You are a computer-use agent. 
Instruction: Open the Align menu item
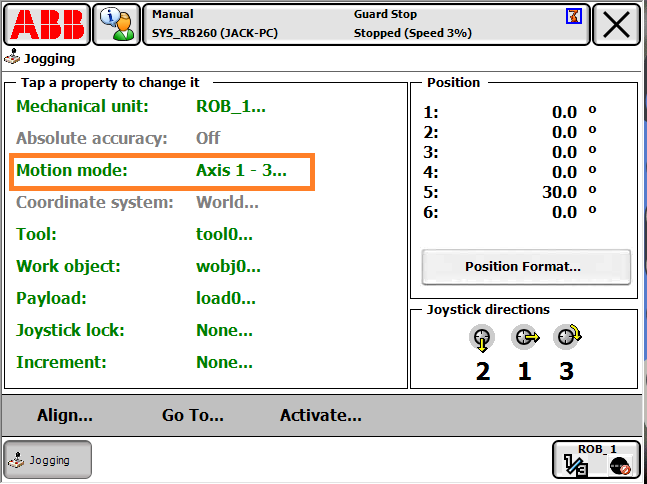[x=65, y=416]
